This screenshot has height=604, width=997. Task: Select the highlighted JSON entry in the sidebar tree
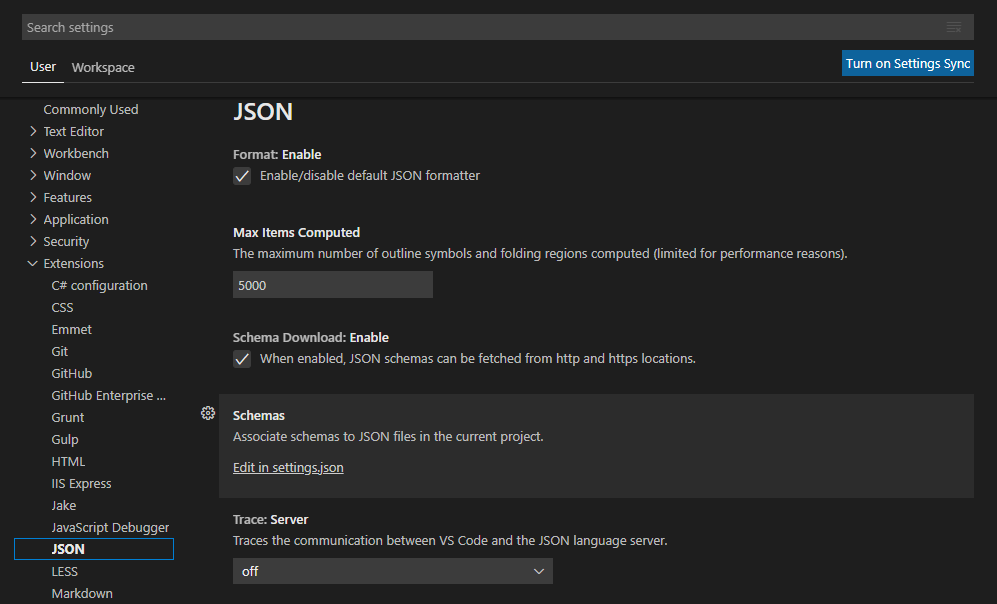pyautogui.click(x=94, y=549)
